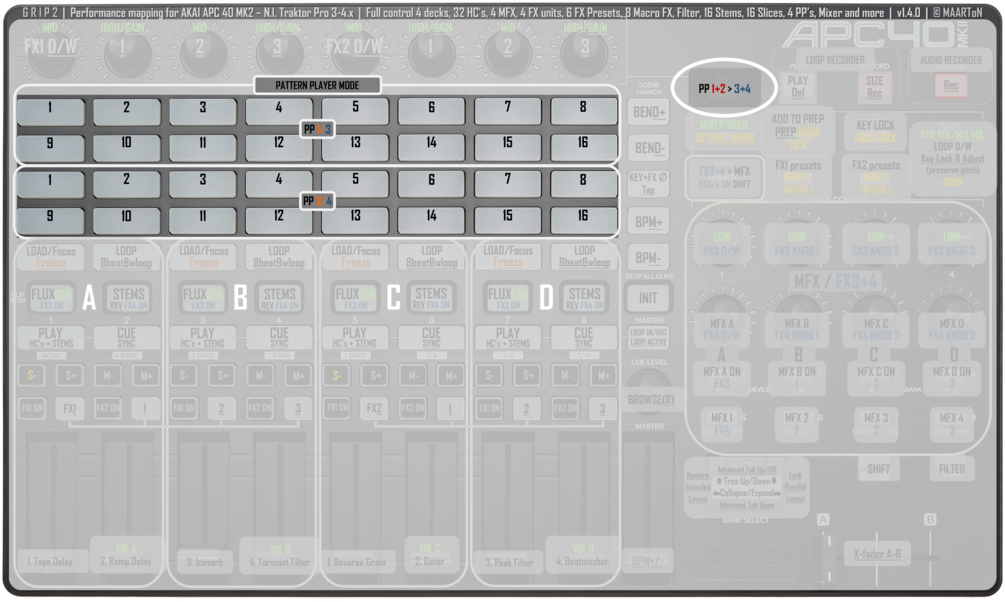
Task: Toggle the KEY LOCK GRID LOCK button
Action: tap(875, 131)
